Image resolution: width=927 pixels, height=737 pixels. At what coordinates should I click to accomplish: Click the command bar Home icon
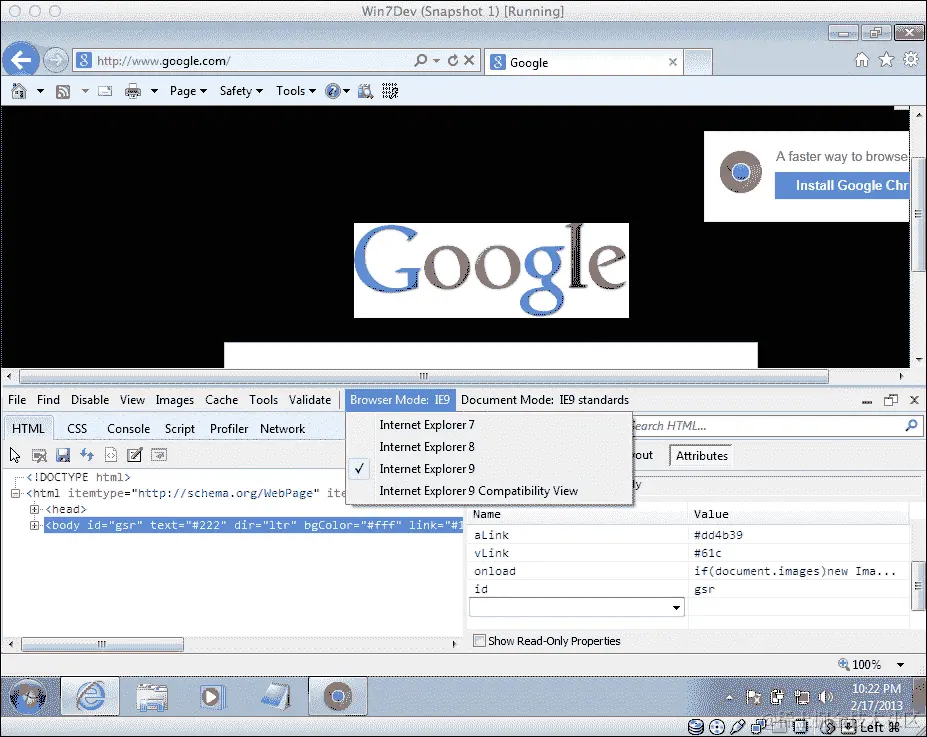click(x=19, y=91)
